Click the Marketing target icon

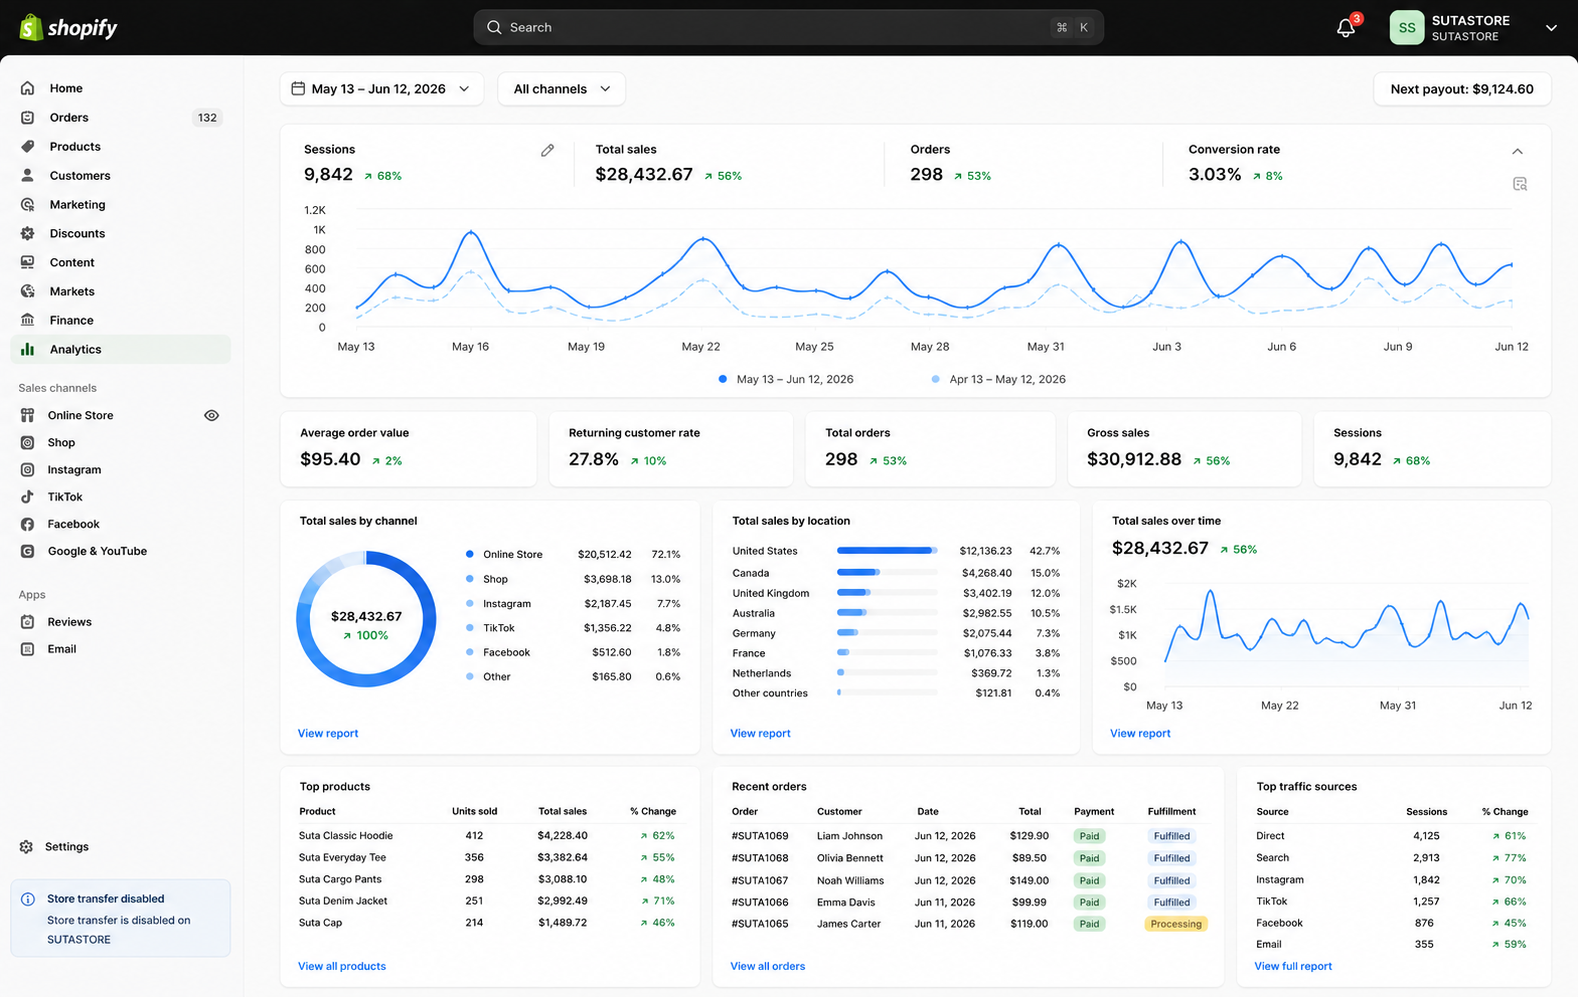tap(28, 204)
